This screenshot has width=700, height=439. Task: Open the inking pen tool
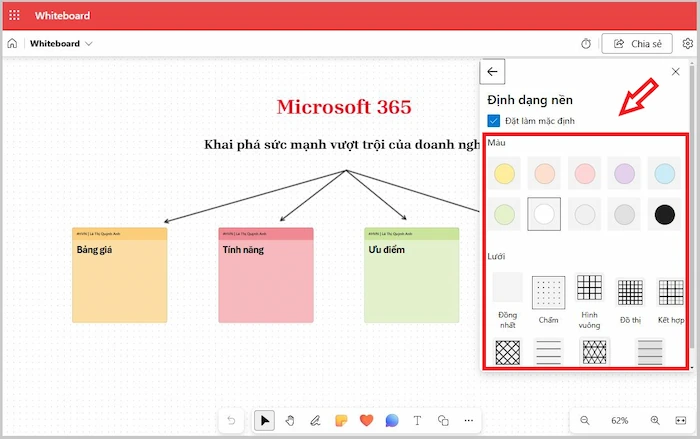tap(315, 420)
